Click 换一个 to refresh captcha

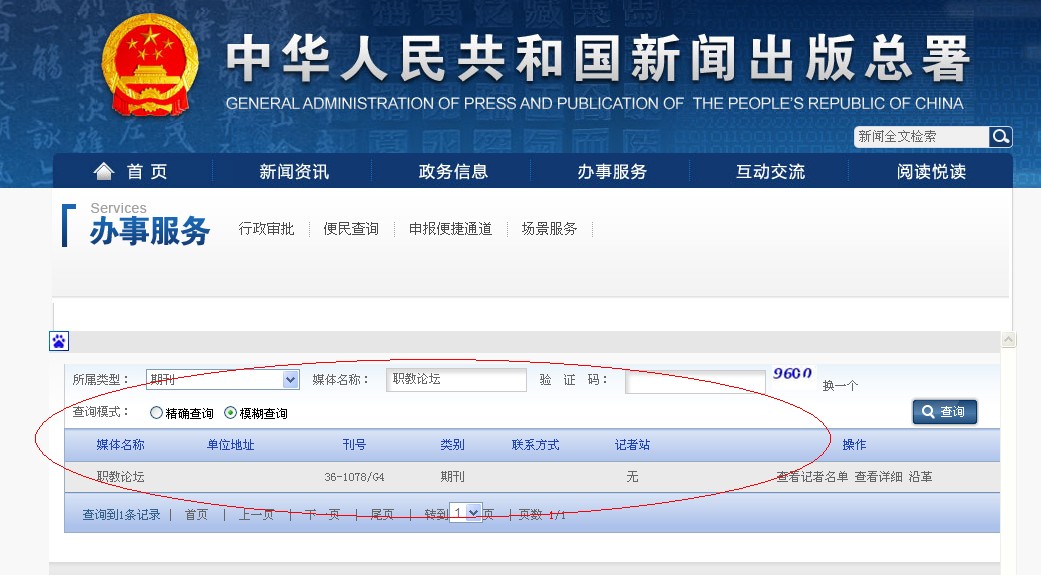840,385
